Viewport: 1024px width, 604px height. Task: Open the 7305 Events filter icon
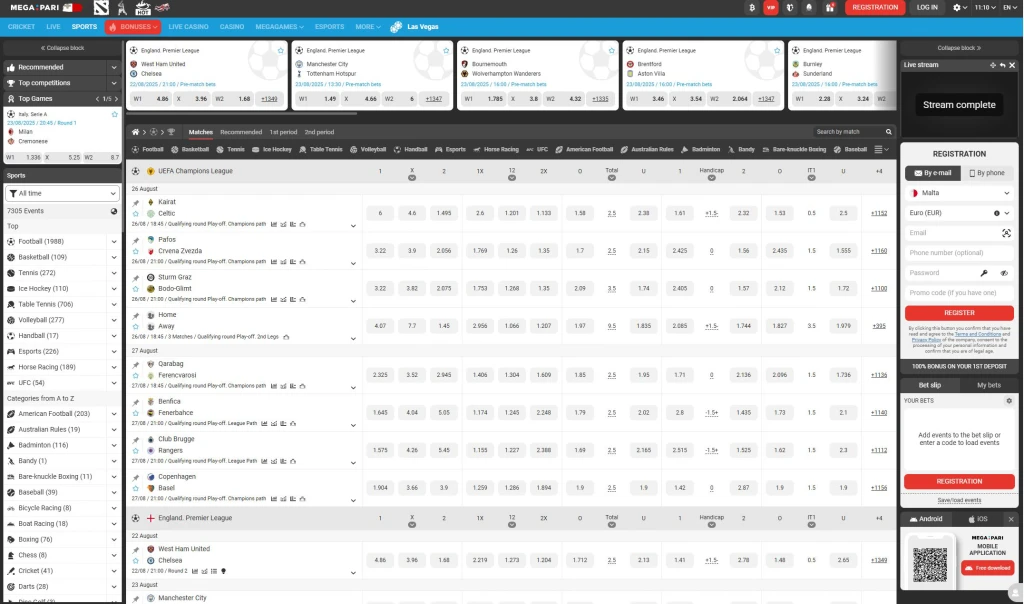coord(114,211)
